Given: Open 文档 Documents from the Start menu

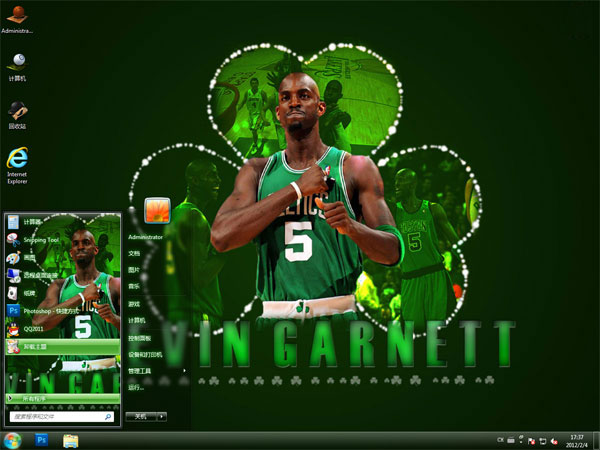Looking at the screenshot, I should tap(134, 253).
